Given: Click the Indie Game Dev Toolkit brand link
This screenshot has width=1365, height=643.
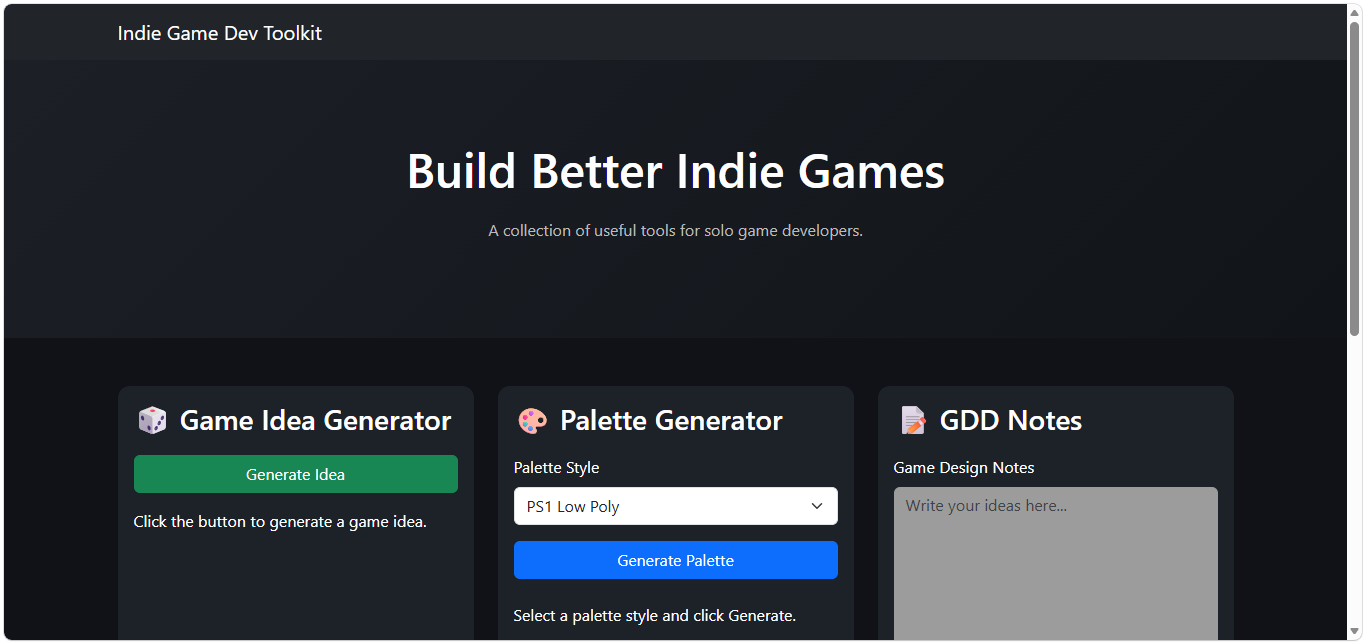Looking at the screenshot, I should 219,33.
